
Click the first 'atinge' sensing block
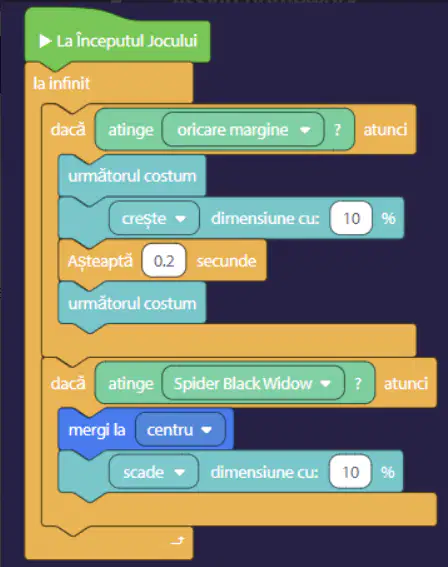click(x=130, y=130)
